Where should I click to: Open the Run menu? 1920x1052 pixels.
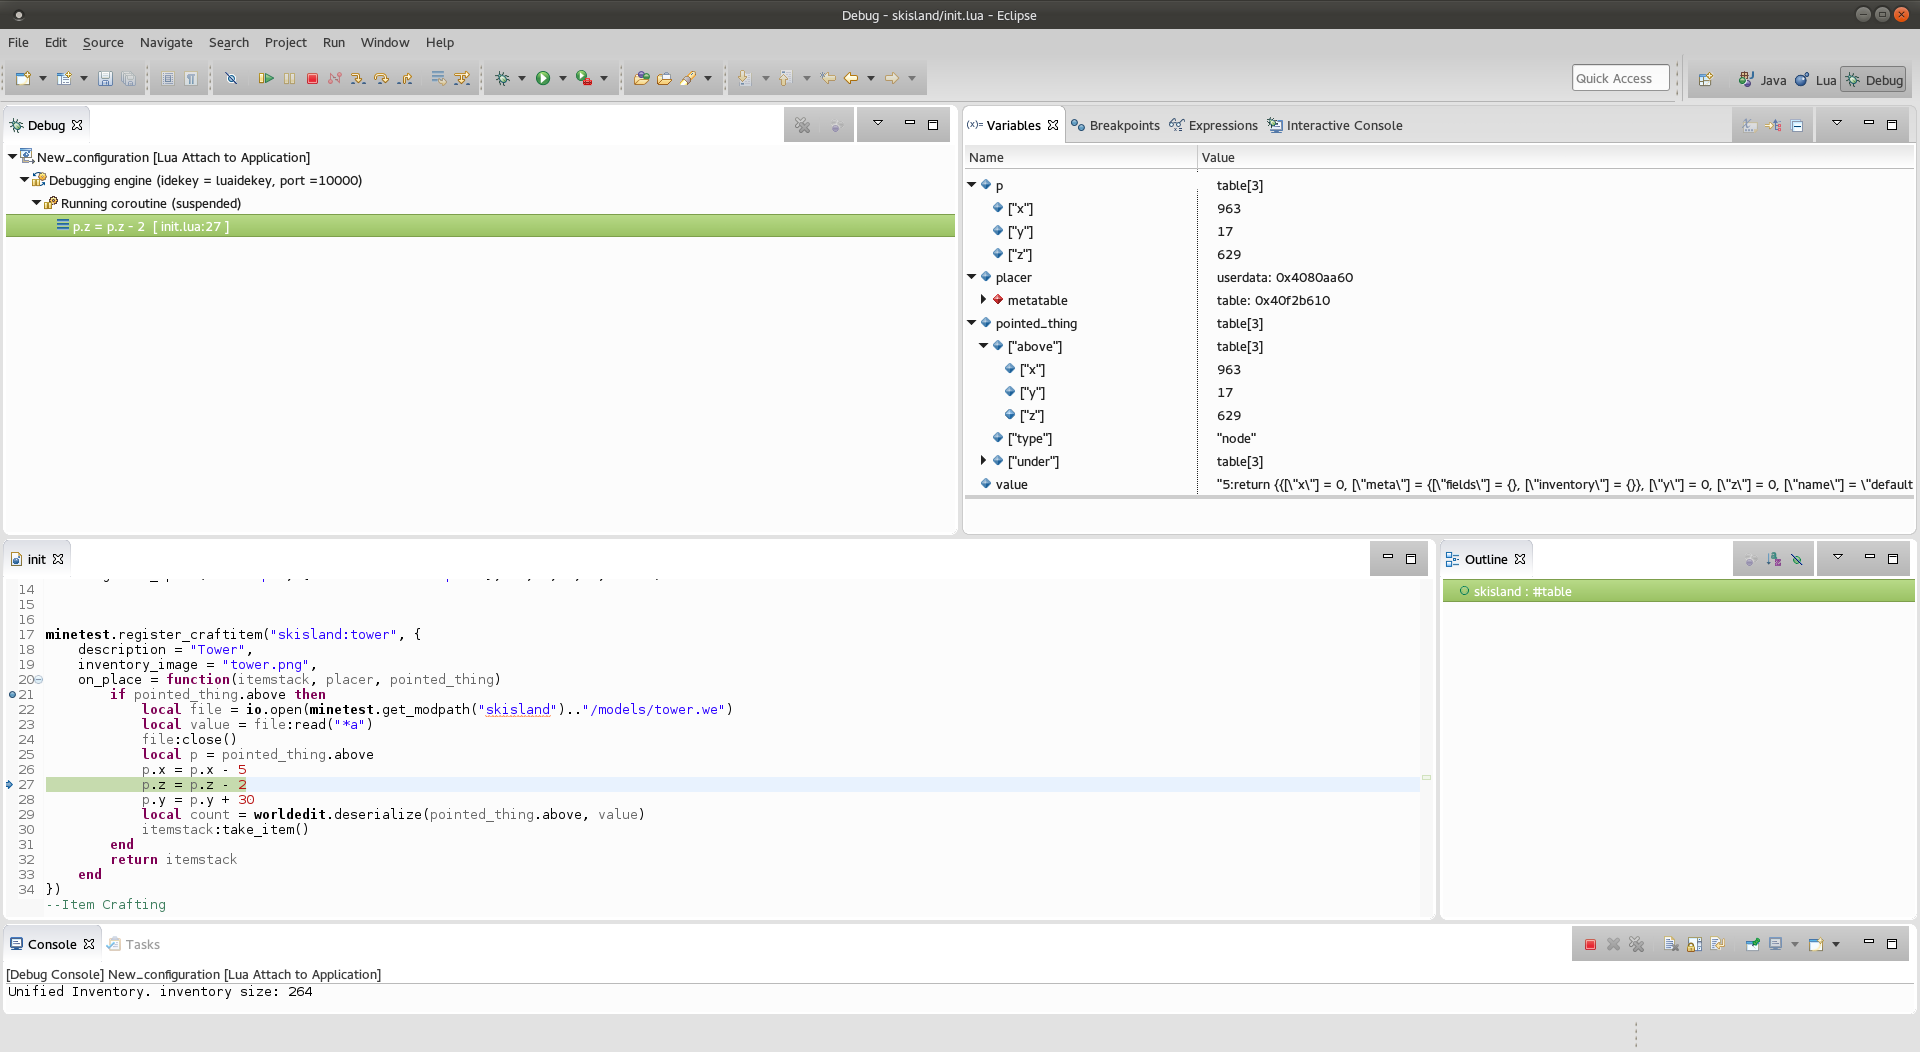tap(333, 42)
